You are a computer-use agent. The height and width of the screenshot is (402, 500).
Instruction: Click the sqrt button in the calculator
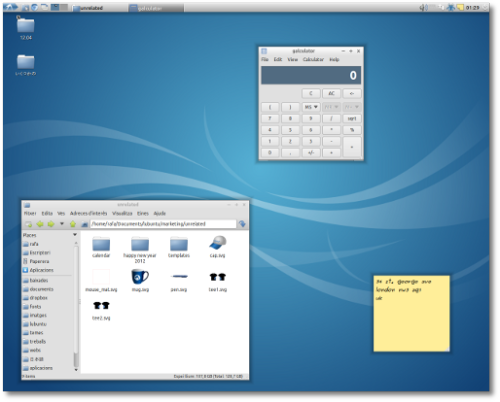(x=352, y=119)
